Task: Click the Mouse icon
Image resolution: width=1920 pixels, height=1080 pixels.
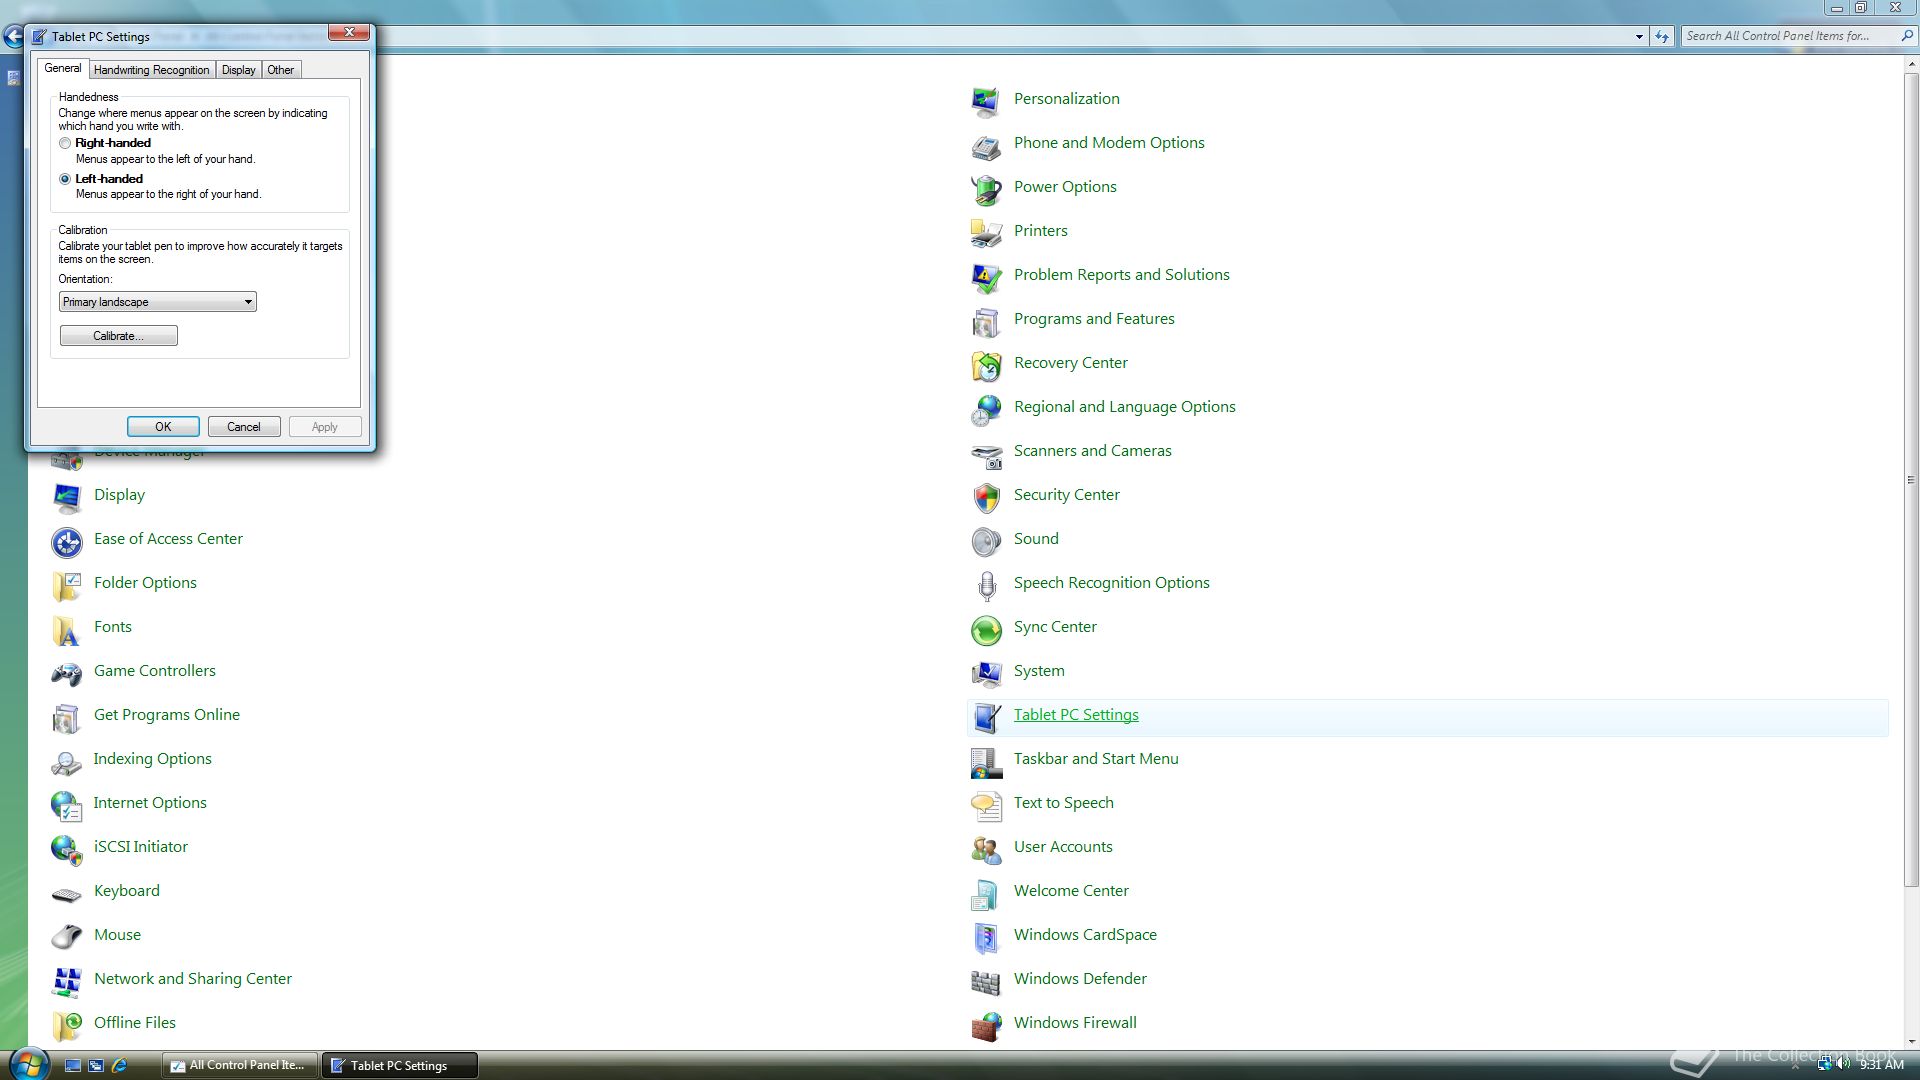Action: click(x=66, y=936)
